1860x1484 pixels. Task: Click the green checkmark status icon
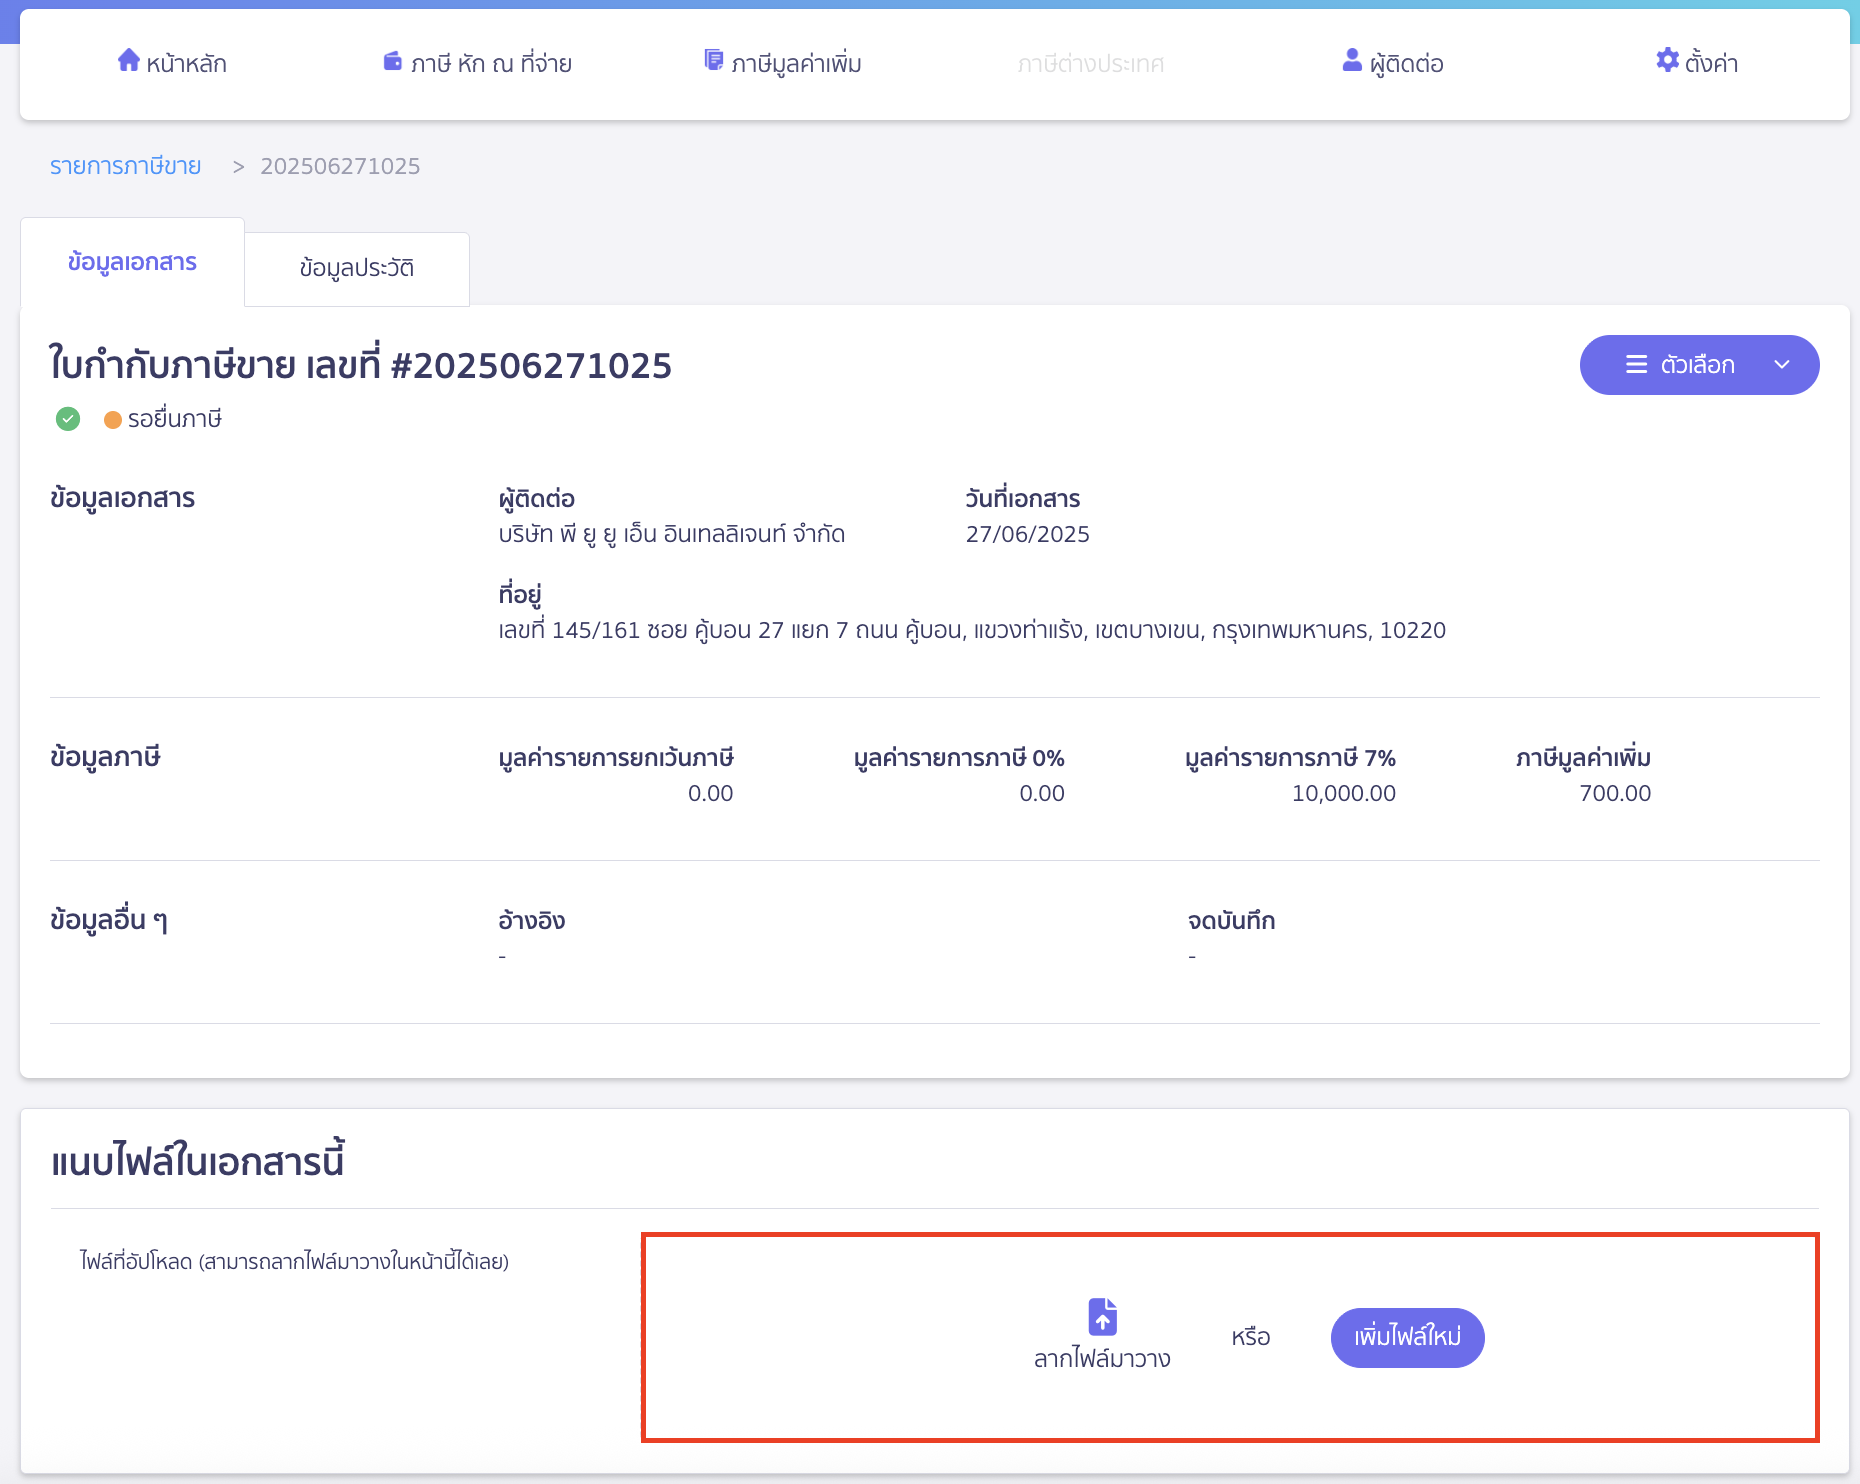(68, 419)
